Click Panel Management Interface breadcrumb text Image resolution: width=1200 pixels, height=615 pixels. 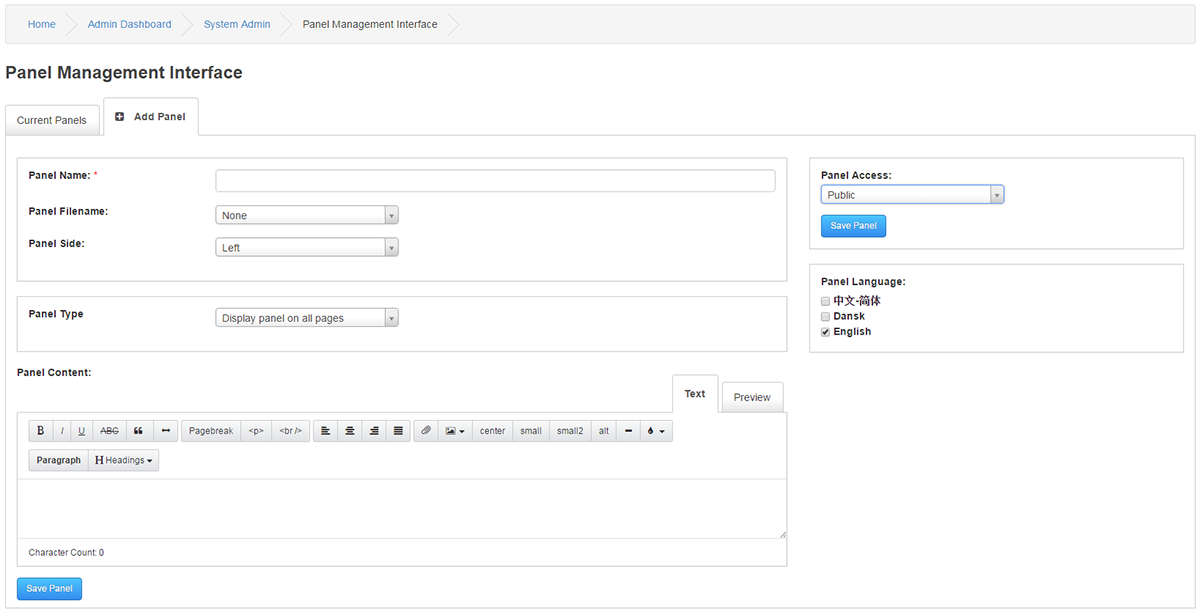click(x=370, y=24)
